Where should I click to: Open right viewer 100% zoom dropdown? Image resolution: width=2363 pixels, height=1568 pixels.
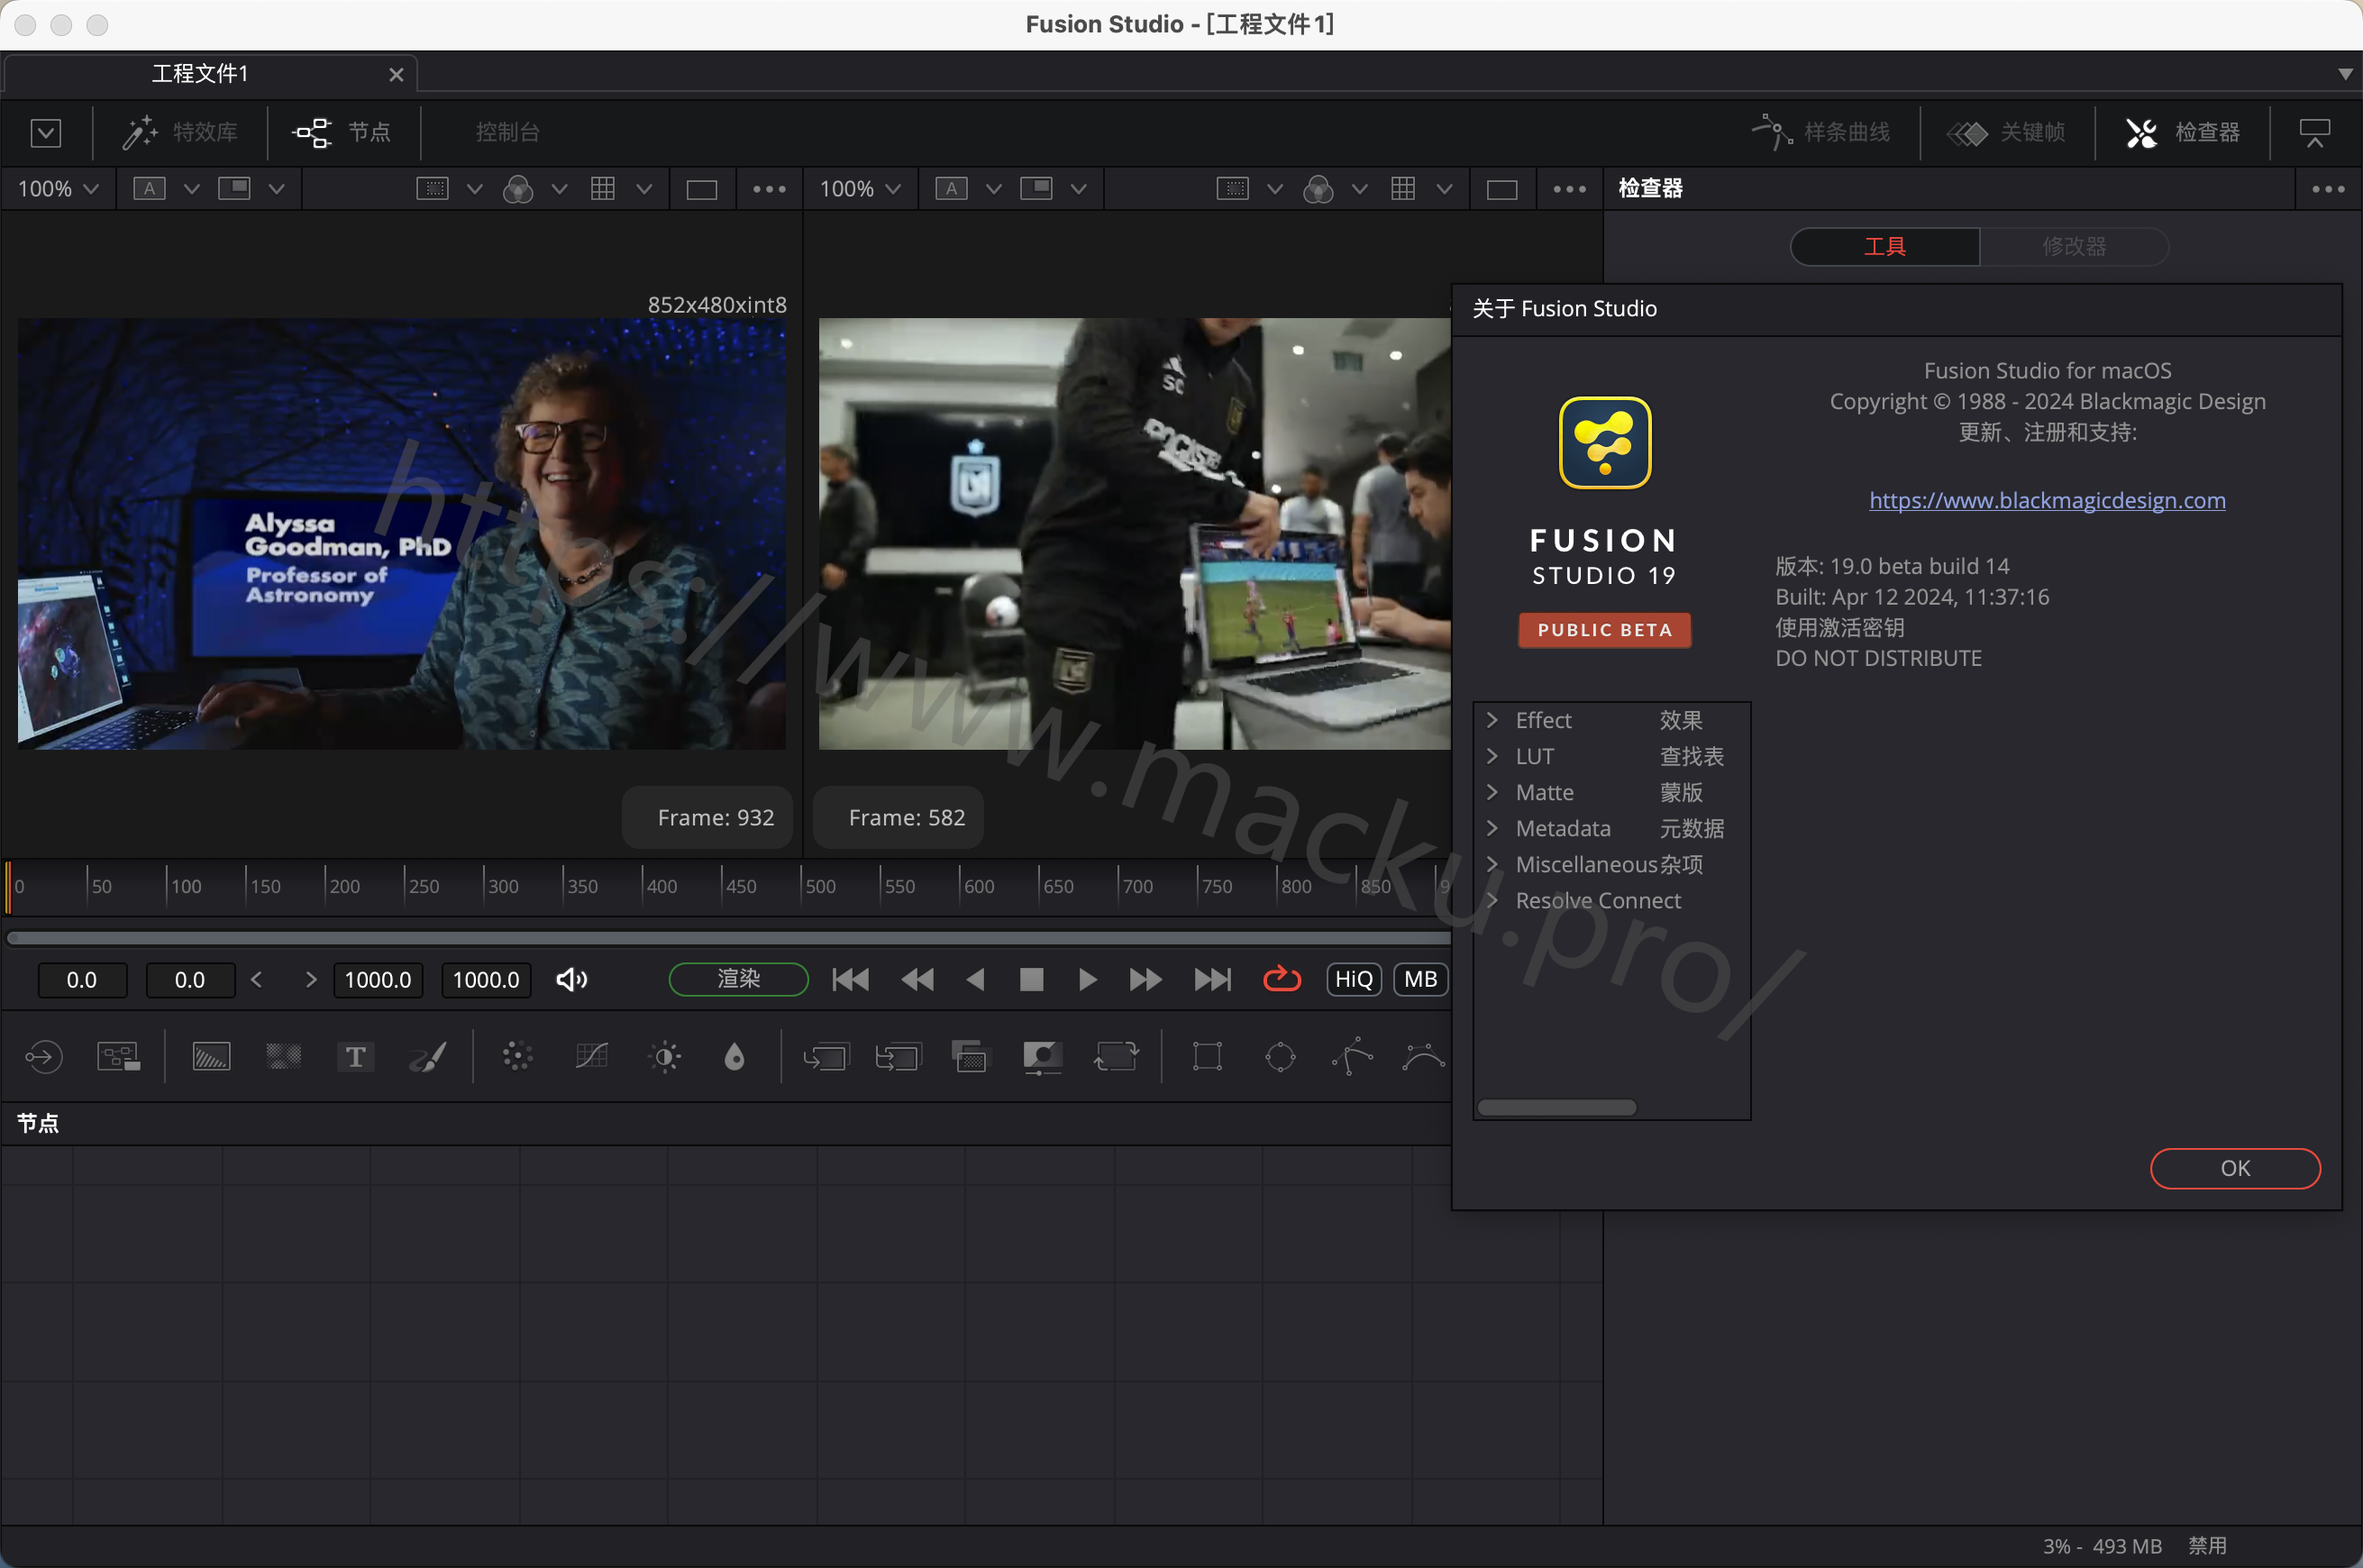[x=860, y=189]
